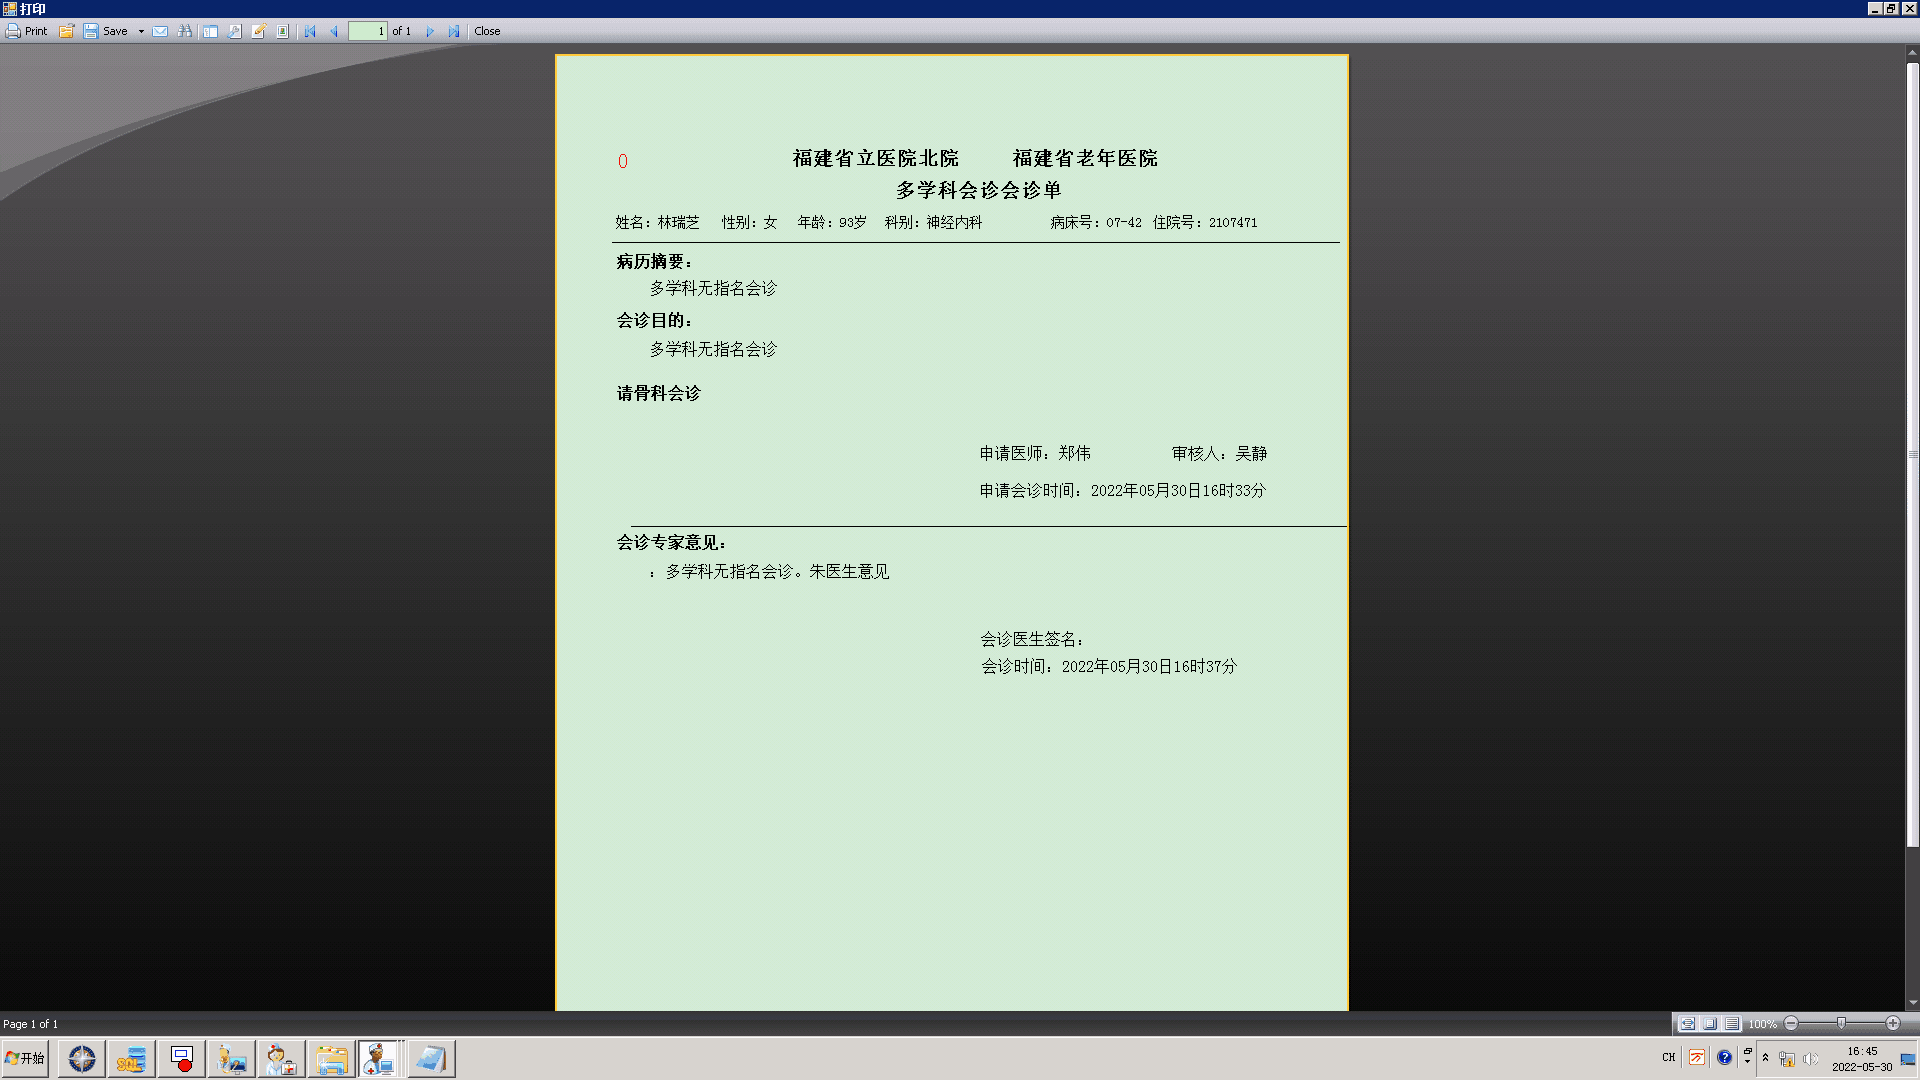Expand hidden system tray icons chevron
This screenshot has width=1920, height=1080.
1765,1057
